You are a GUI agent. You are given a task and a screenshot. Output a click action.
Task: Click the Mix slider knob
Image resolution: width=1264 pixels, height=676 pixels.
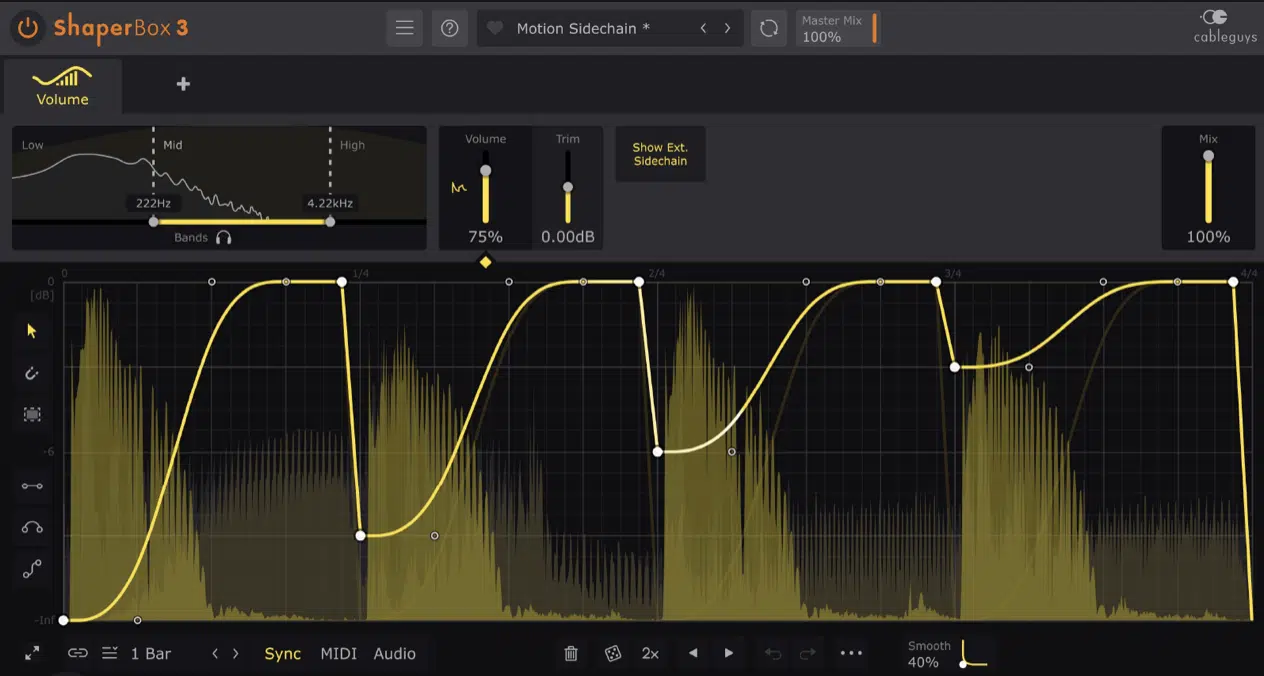[1208, 156]
